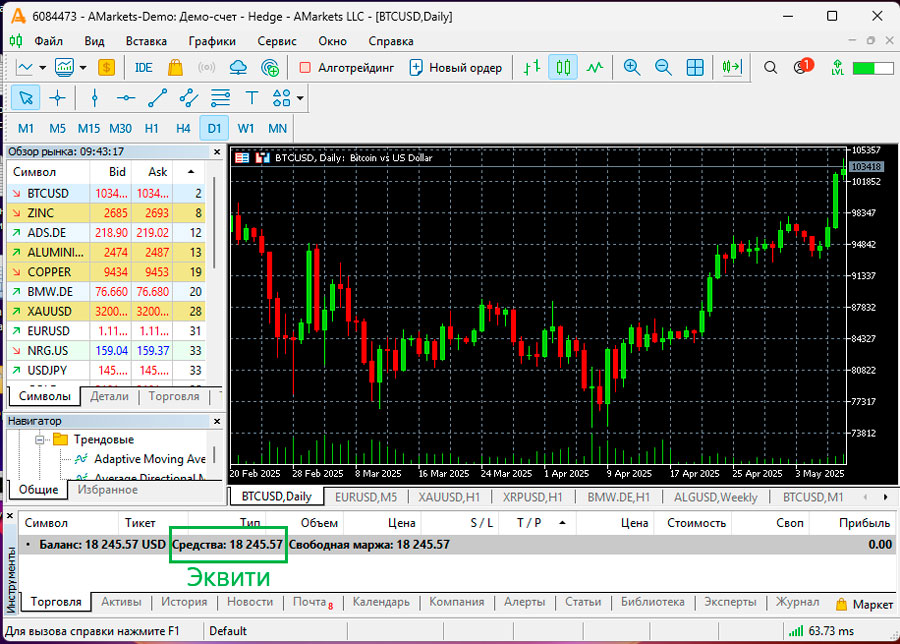This screenshot has height=644, width=900.
Task: Open the dollar symbols icon
Action: (x=106, y=68)
